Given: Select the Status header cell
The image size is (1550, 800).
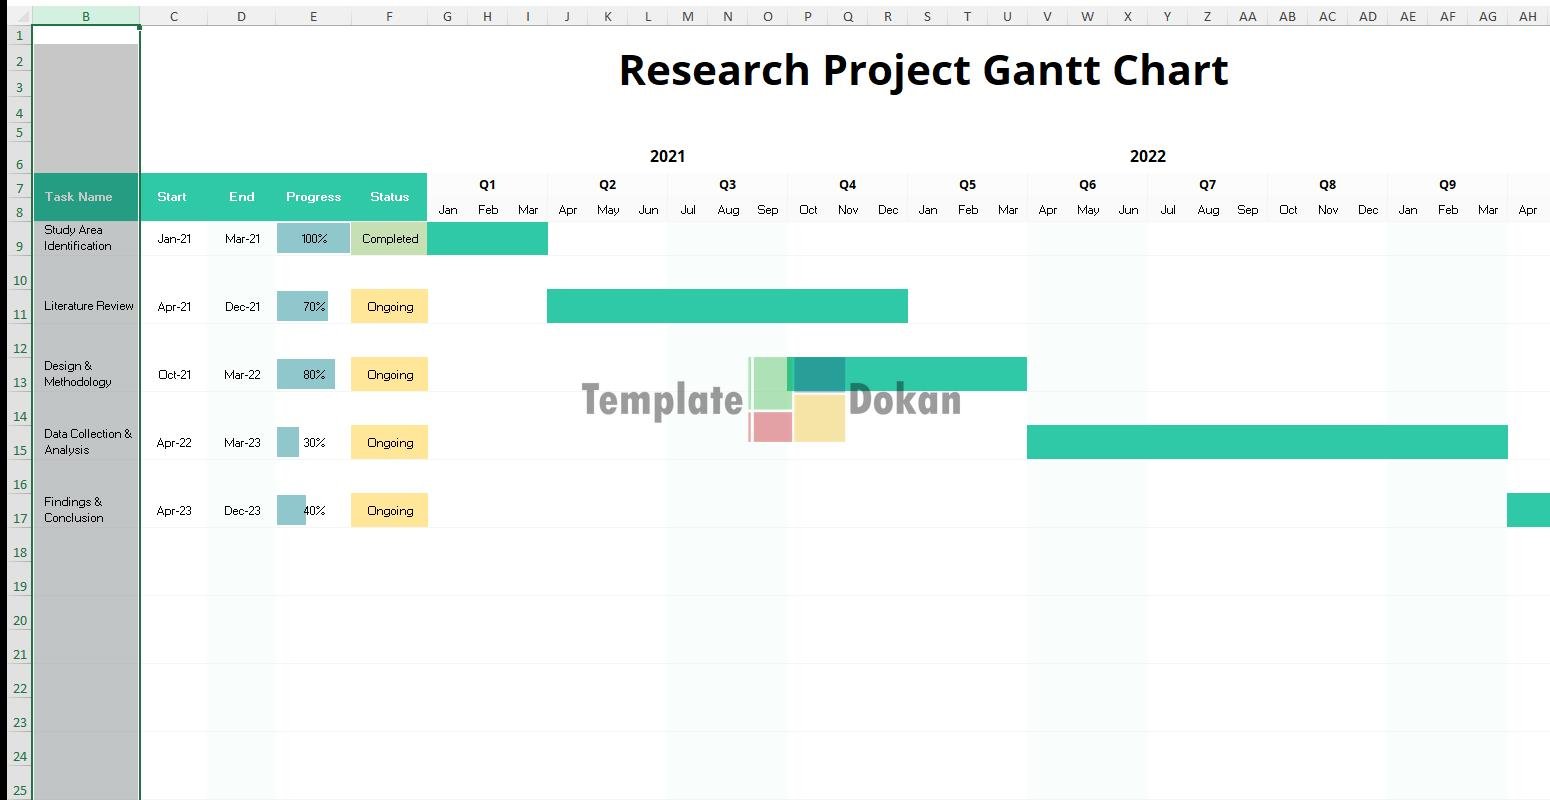Looking at the screenshot, I should coord(389,197).
